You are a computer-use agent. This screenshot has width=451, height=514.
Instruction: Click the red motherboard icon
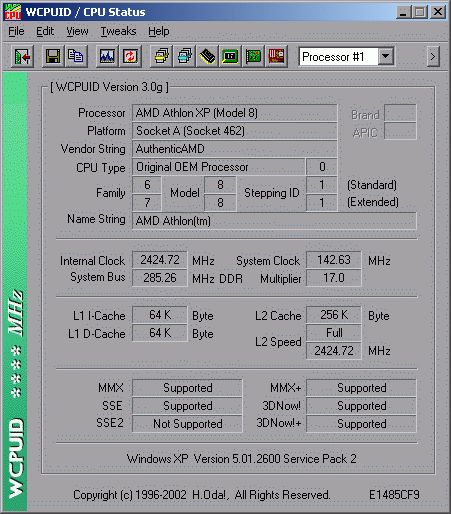point(276,57)
